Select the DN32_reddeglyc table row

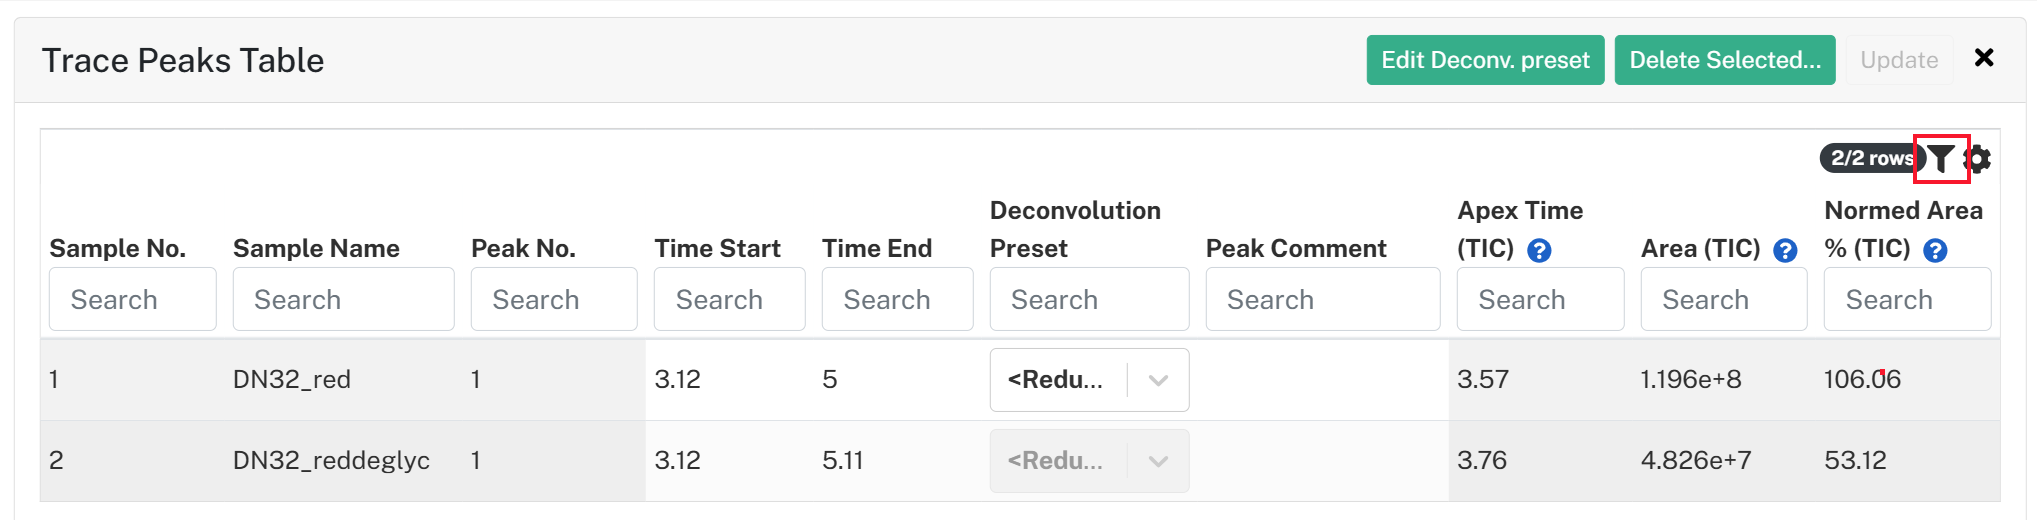point(1020,461)
